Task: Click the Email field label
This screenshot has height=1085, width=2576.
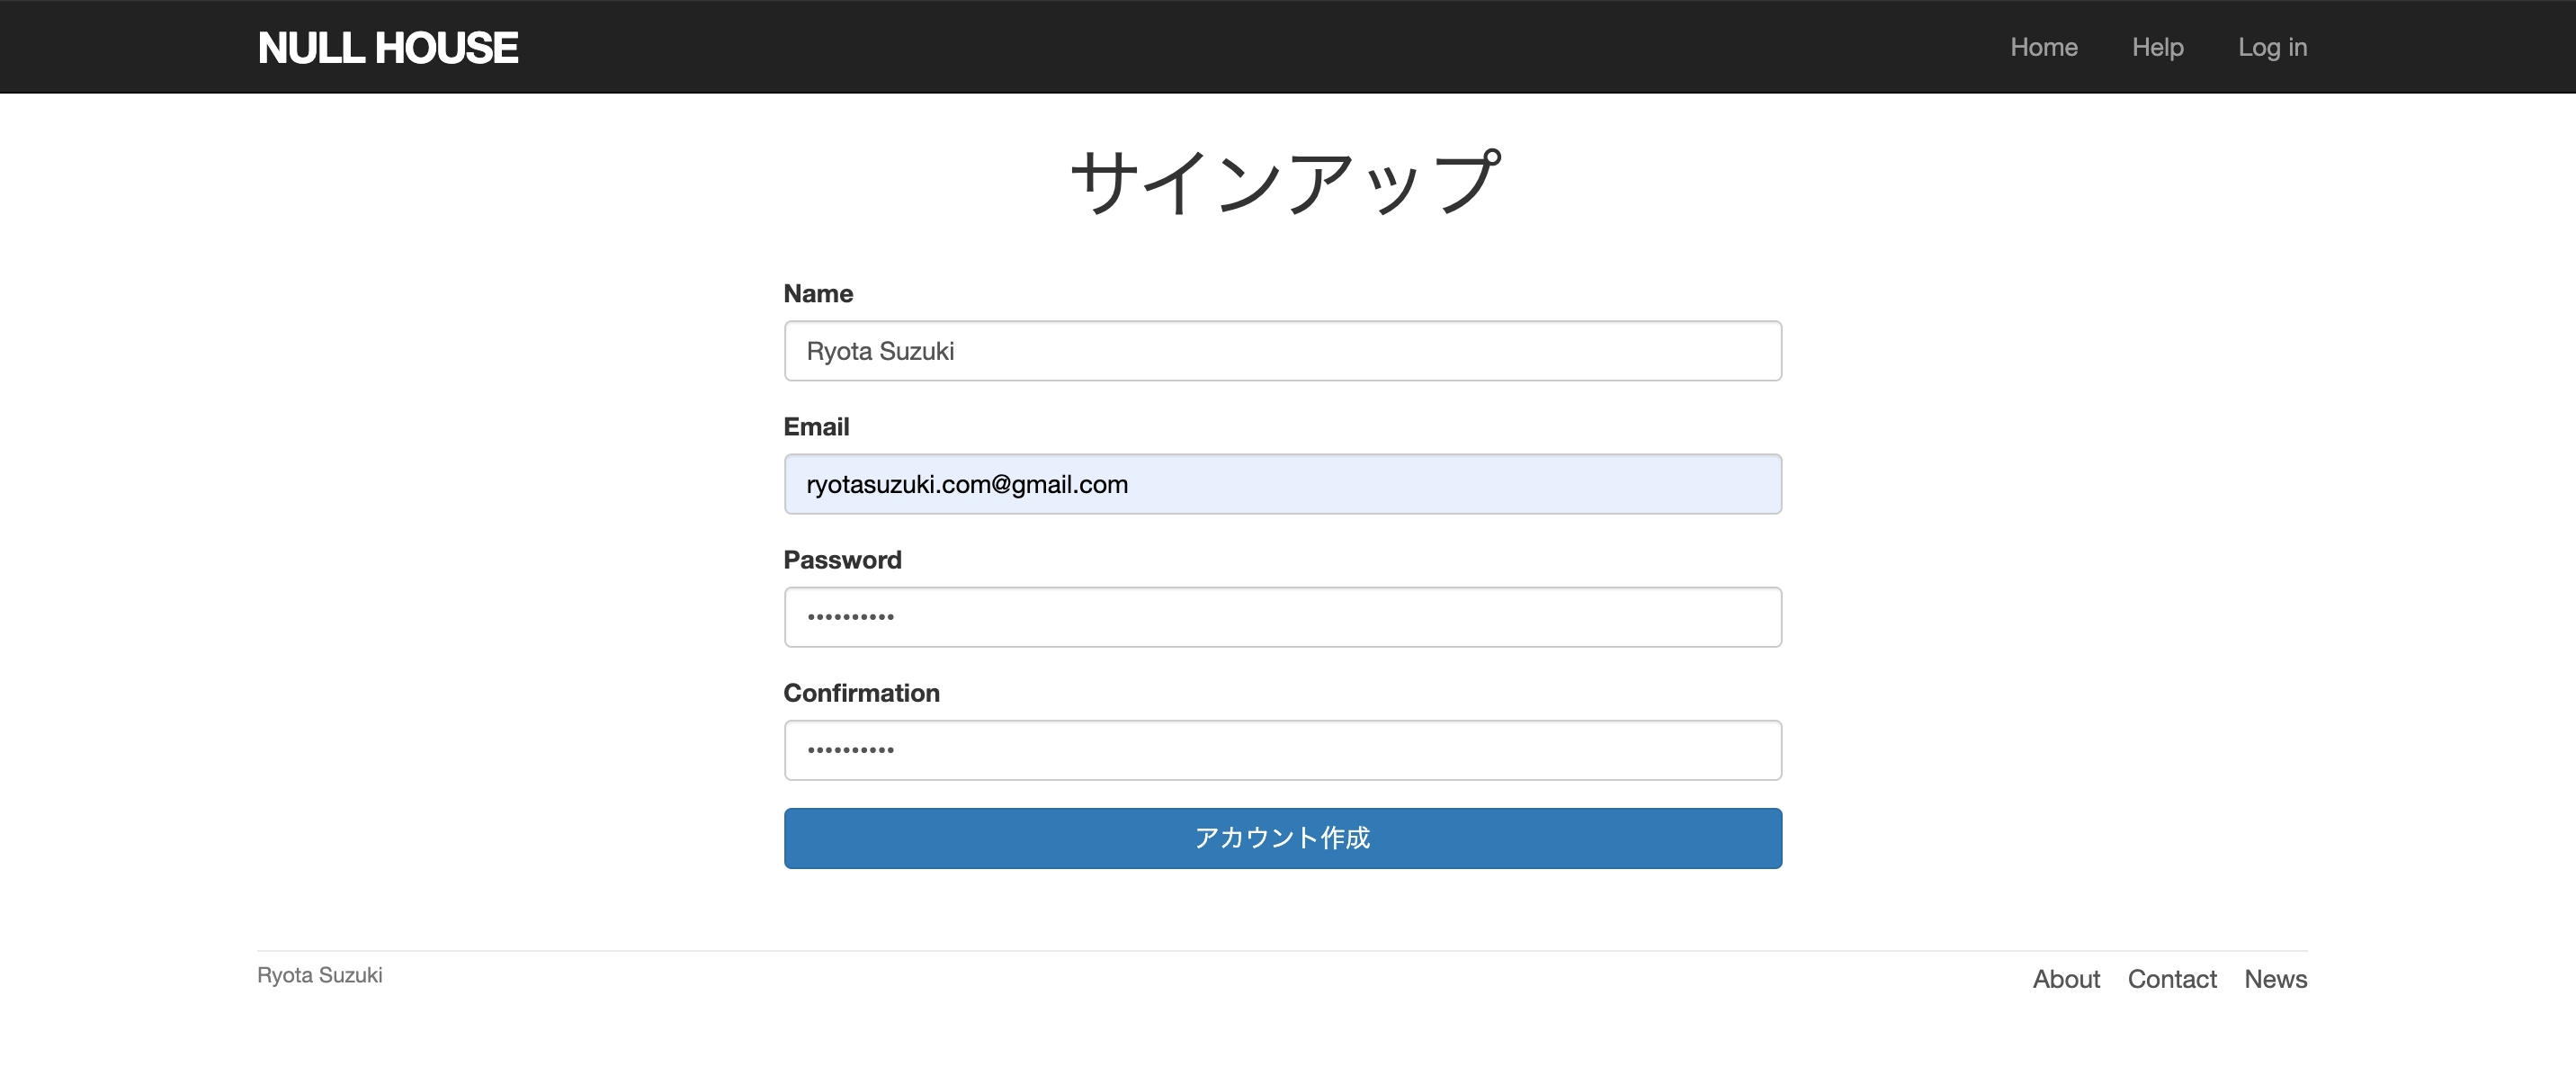Action: coord(816,426)
